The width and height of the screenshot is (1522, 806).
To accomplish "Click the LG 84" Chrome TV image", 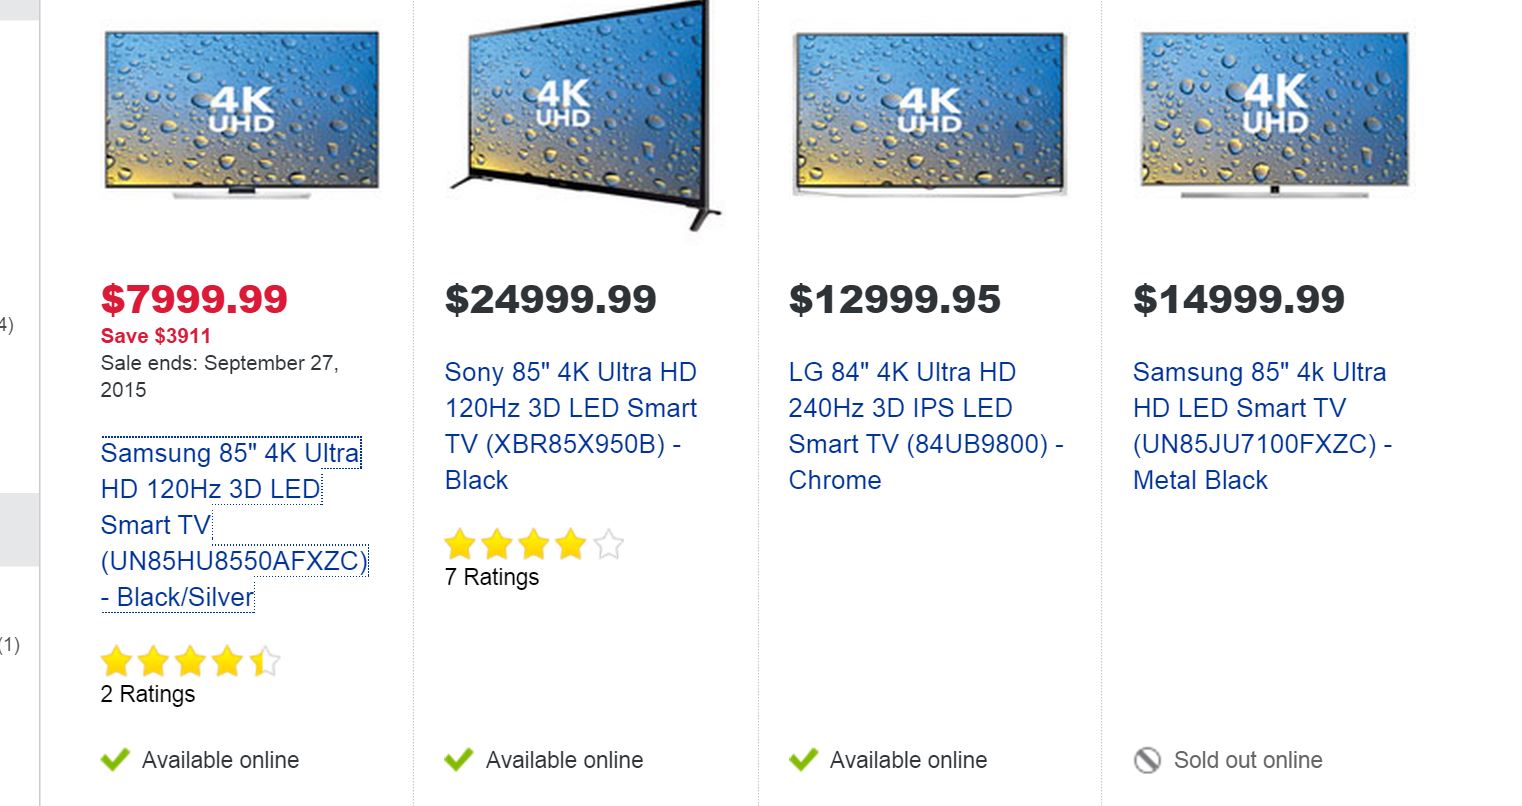I will coord(930,114).
